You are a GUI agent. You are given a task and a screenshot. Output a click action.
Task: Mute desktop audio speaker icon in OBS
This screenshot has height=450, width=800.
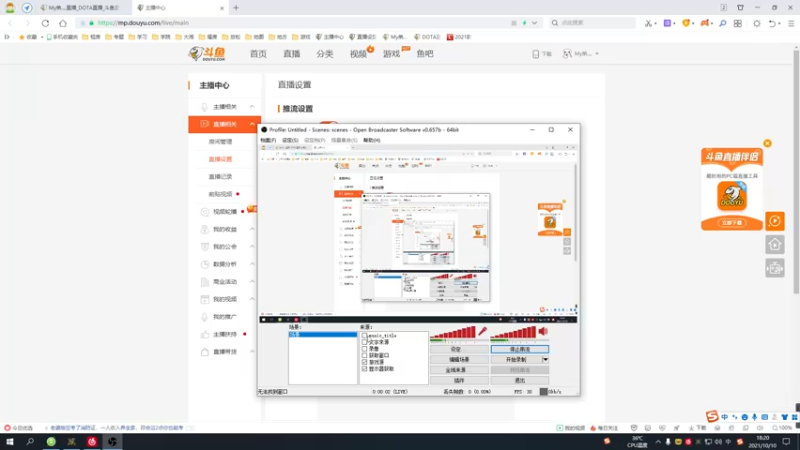click(543, 332)
